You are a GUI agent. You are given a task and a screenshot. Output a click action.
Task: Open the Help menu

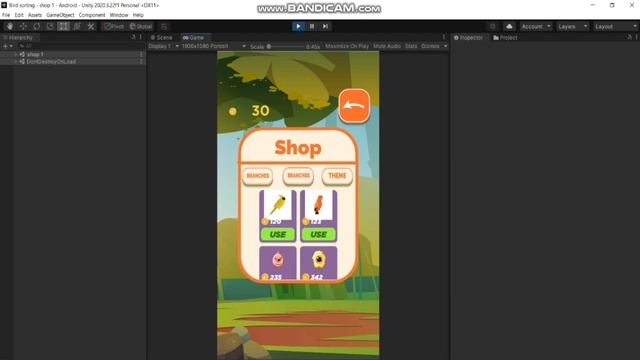pyautogui.click(x=138, y=15)
